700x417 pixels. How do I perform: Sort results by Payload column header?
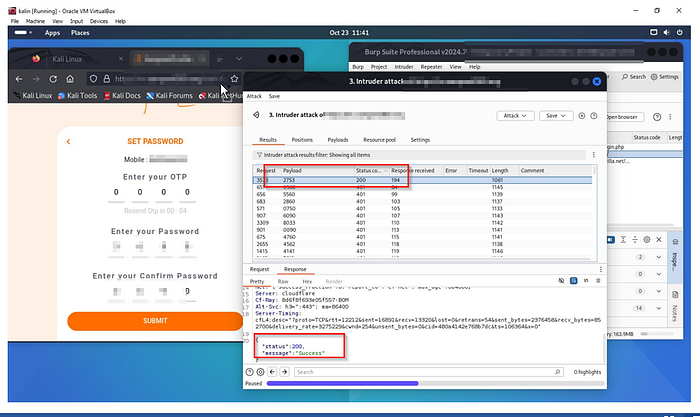[317, 171]
